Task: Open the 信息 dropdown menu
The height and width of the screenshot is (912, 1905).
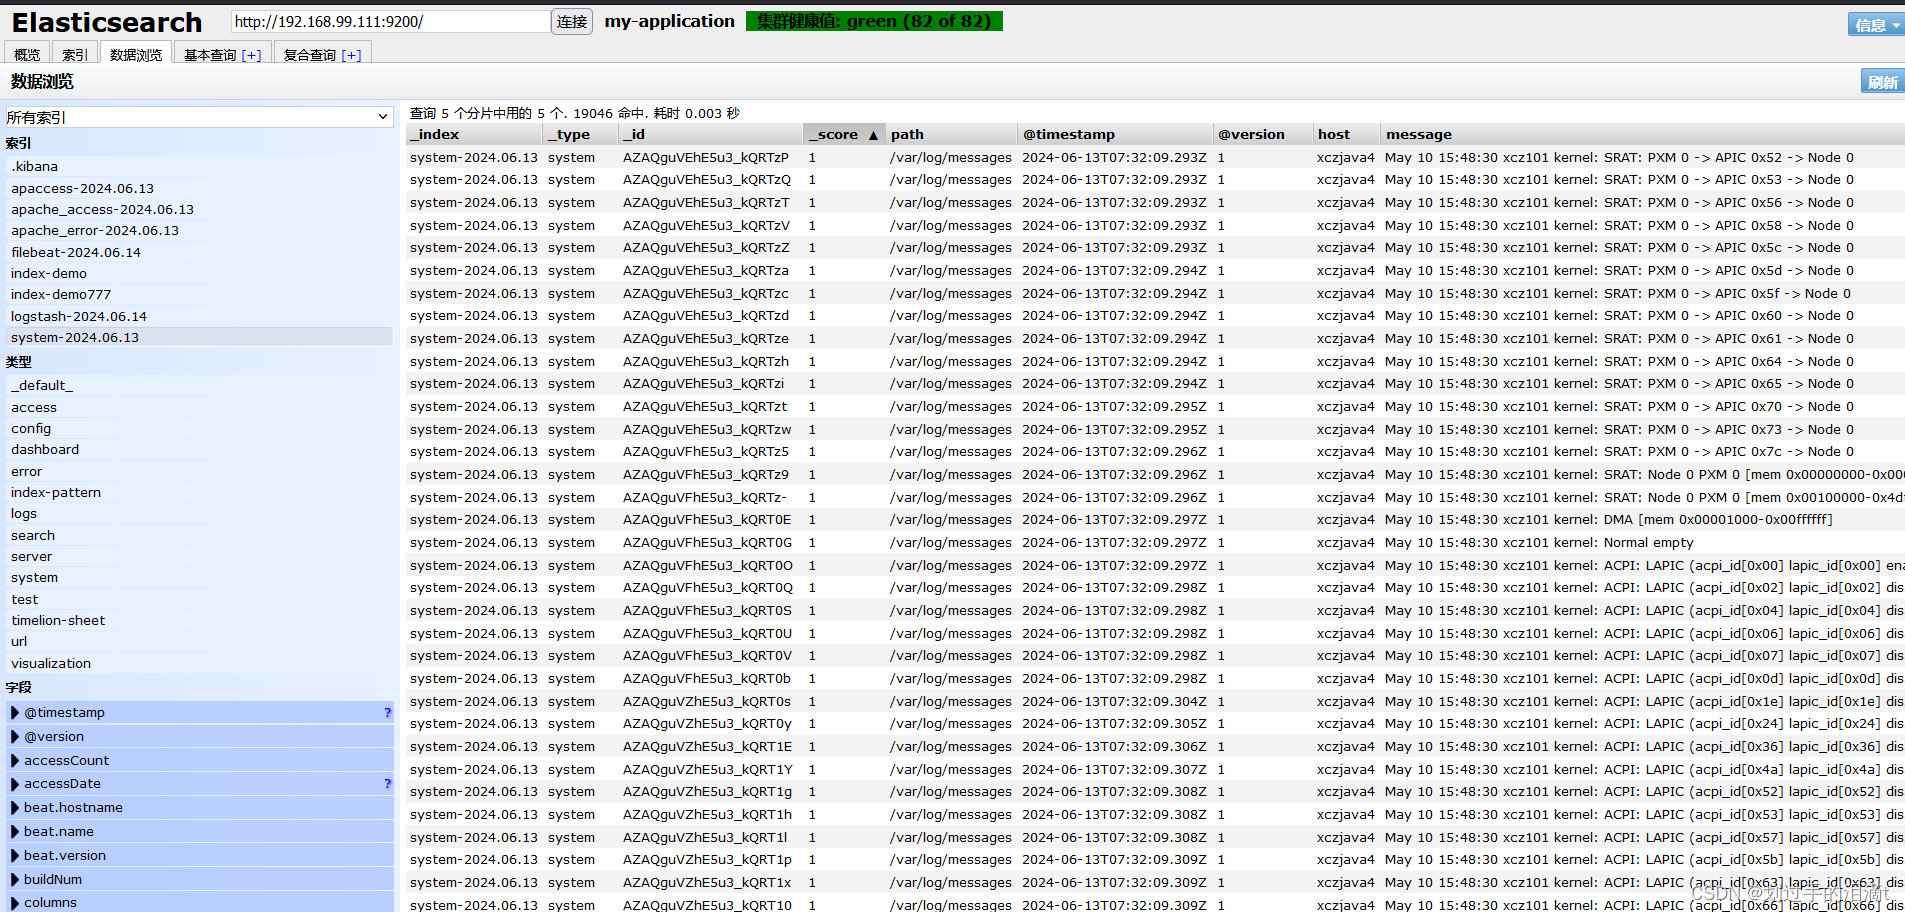Action: [x=1877, y=25]
